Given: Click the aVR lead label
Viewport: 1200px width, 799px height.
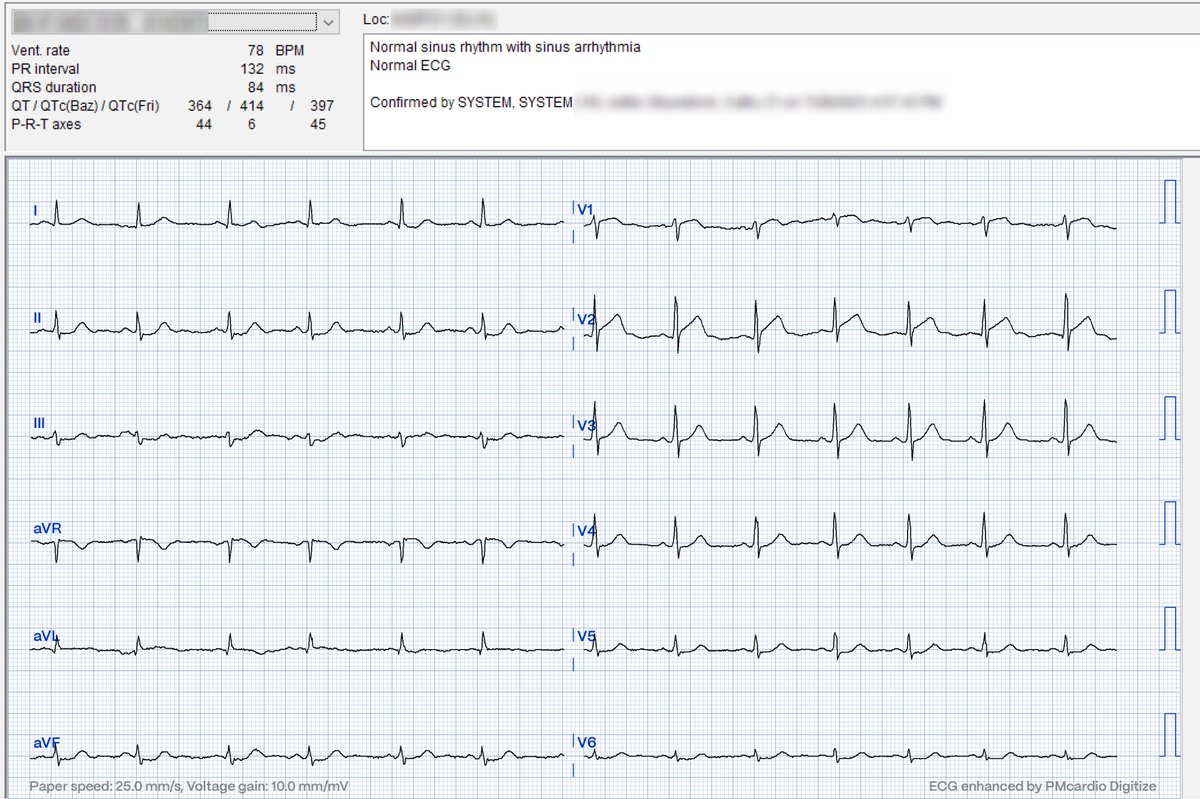Looking at the screenshot, I should (x=47, y=528).
